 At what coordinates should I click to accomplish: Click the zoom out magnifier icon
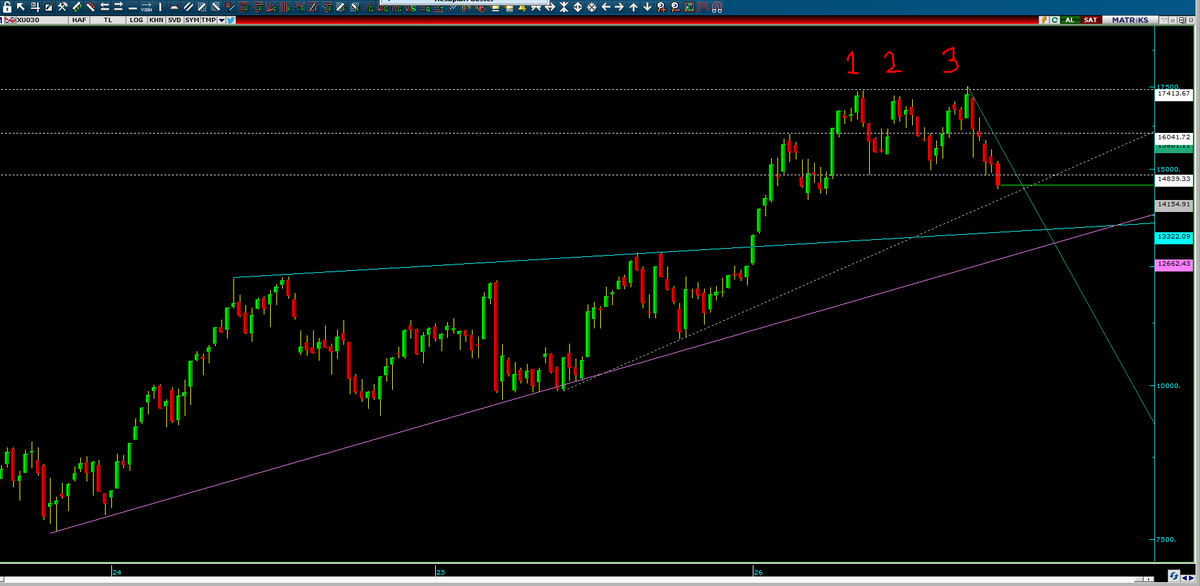pyautogui.click(x=675, y=7)
